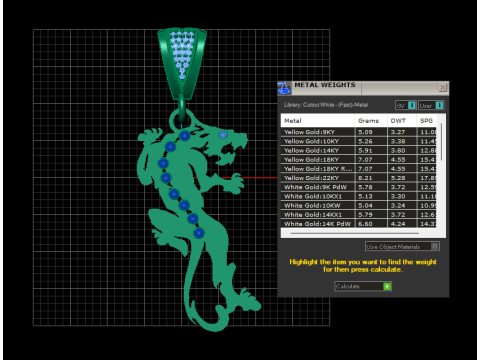Select the dragon's eye gemstone
The image size is (480, 360).
click(223, 135)
